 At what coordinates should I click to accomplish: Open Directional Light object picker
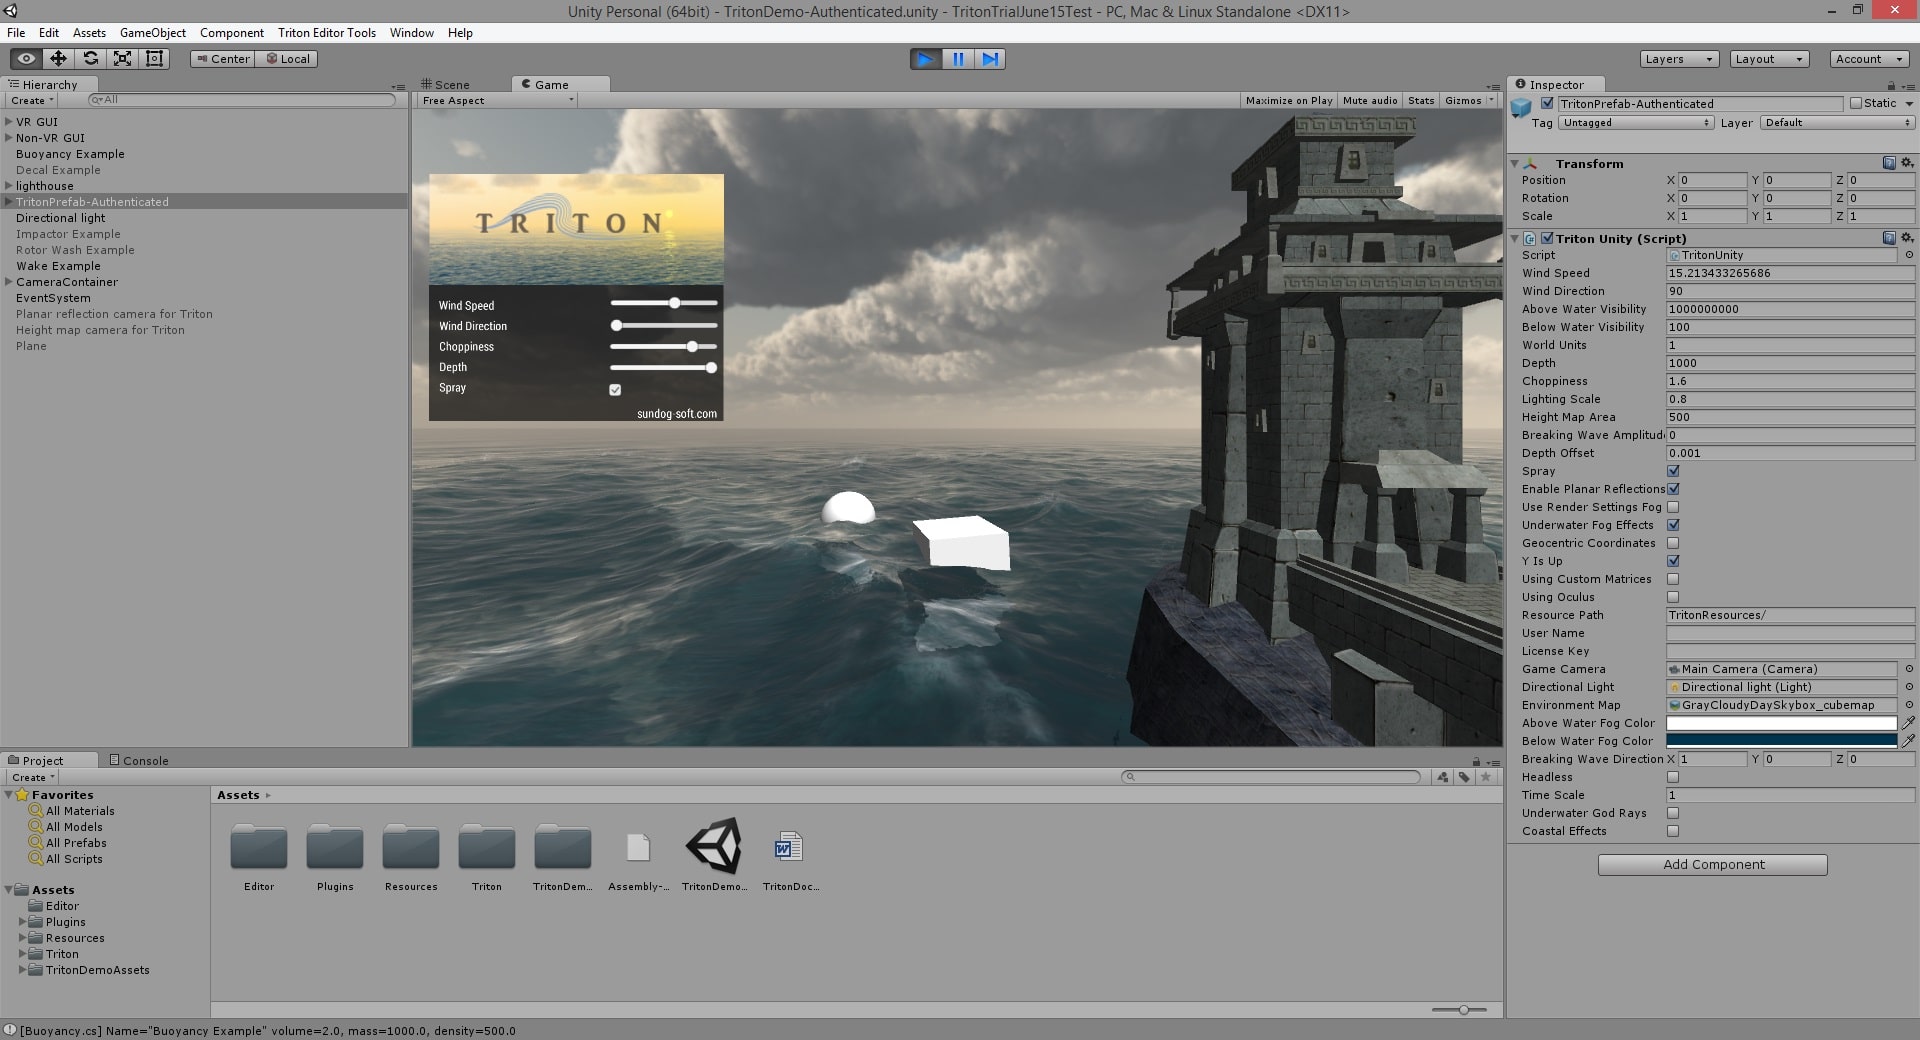[1908, 687]
